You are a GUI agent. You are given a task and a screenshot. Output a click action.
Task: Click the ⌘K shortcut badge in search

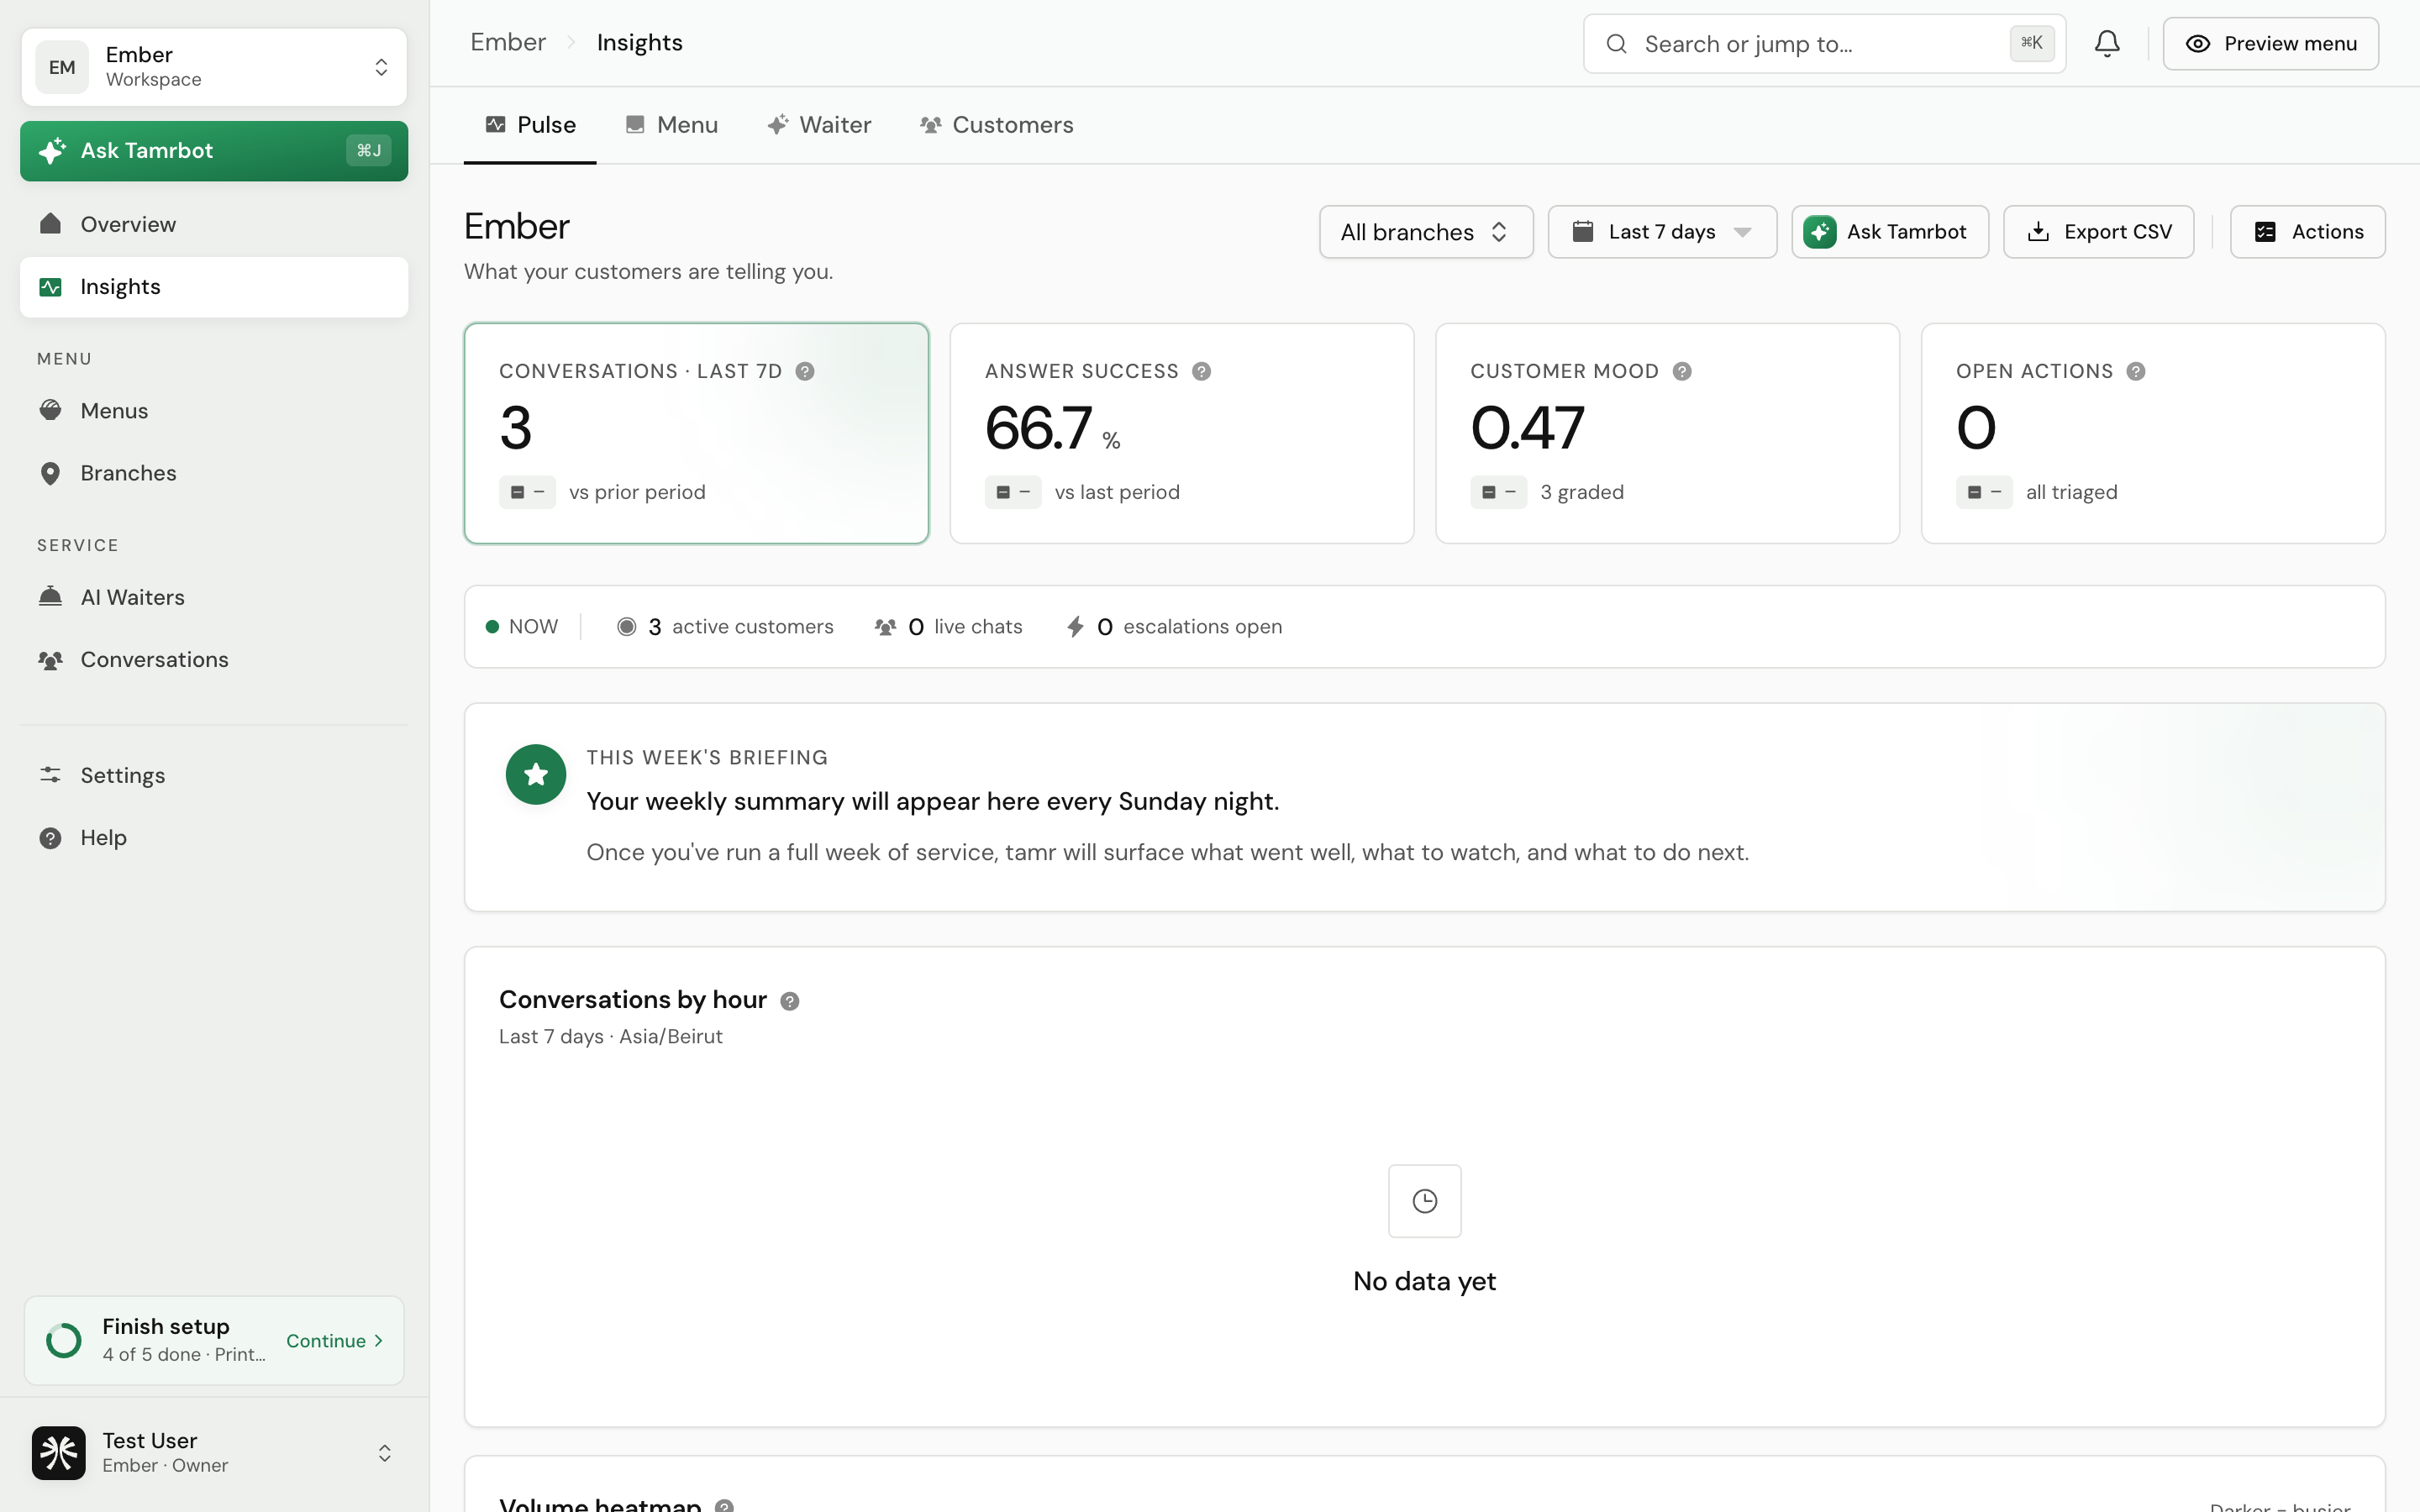[2031, 43]
